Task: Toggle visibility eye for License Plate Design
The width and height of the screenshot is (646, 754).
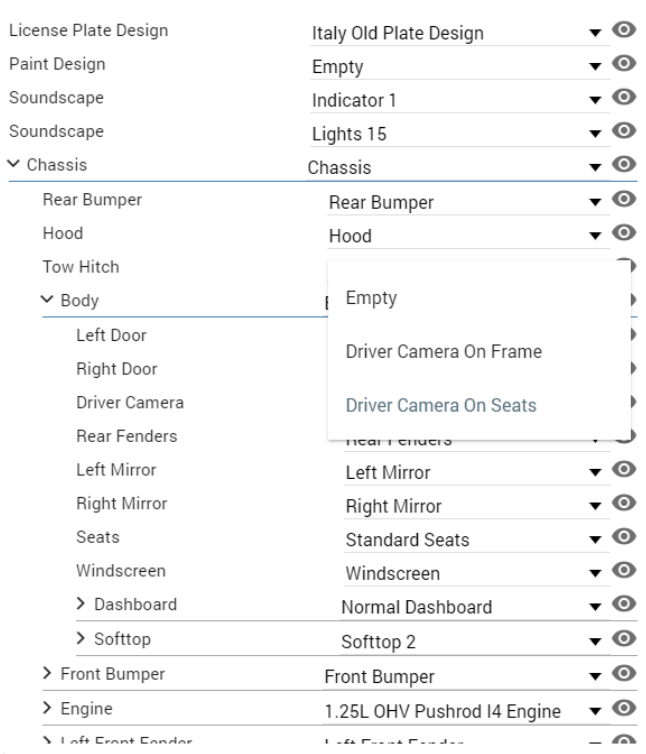Action: [x=624, y=30]
